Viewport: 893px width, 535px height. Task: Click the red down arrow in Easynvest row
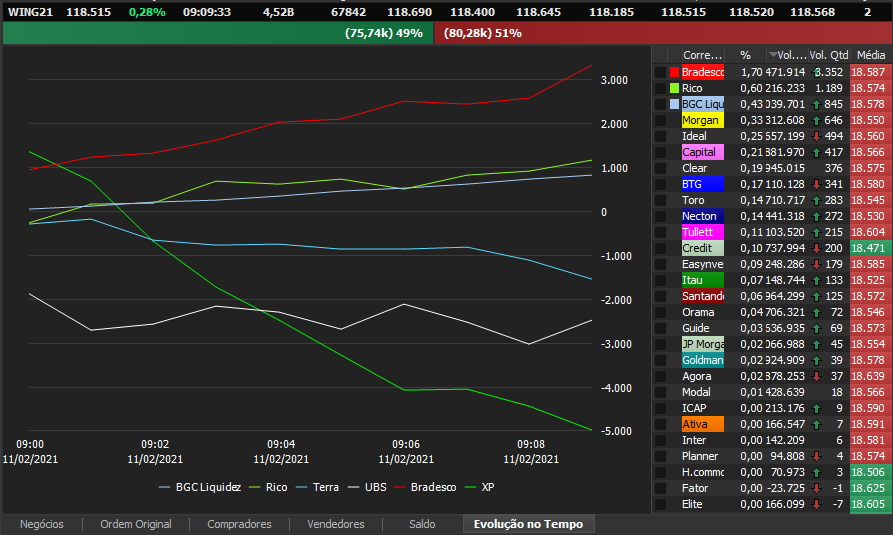tap(816, 264)
